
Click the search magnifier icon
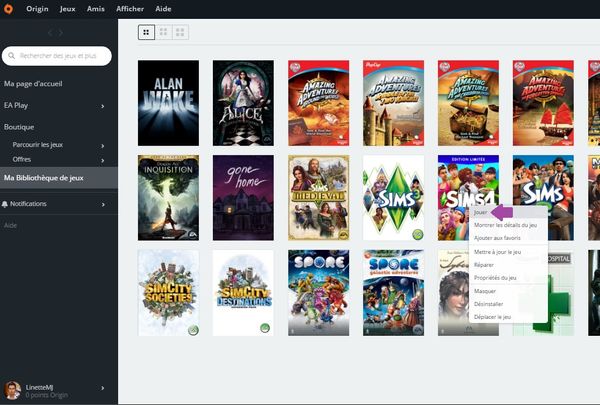11,56
